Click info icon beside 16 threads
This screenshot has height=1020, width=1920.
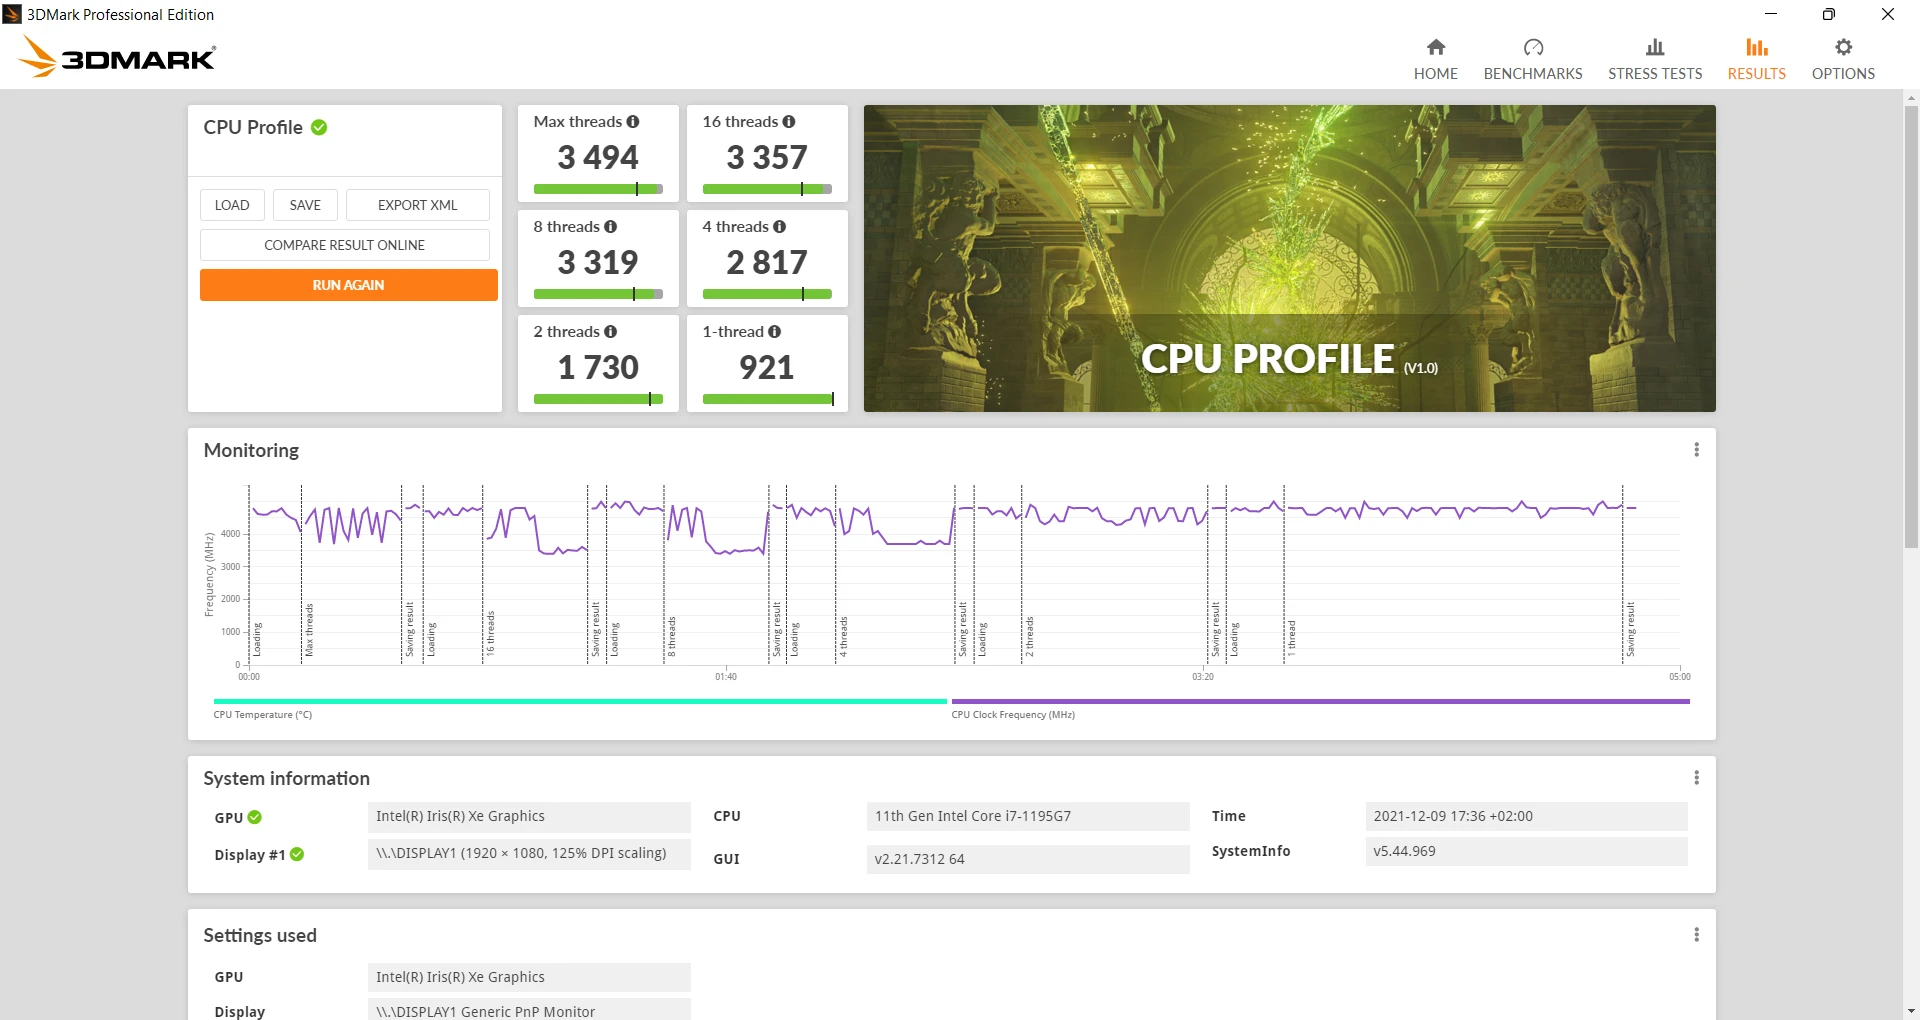[x=789, y=121]
